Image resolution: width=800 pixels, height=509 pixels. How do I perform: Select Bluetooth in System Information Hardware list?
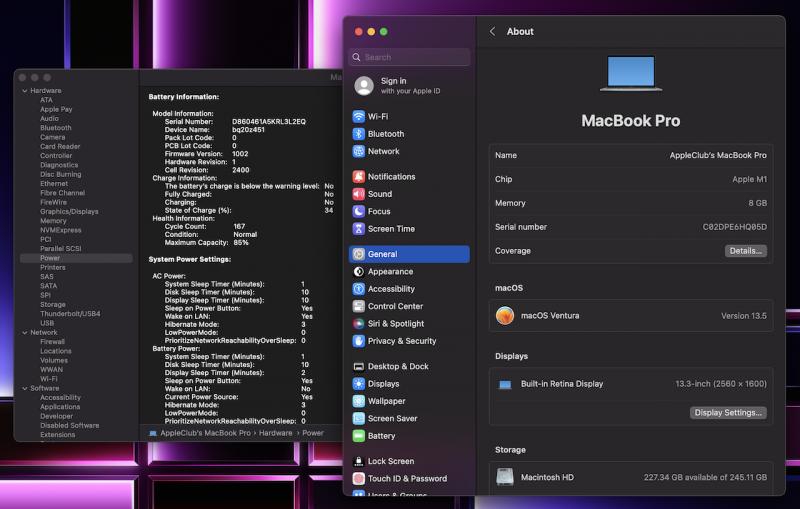56,128
